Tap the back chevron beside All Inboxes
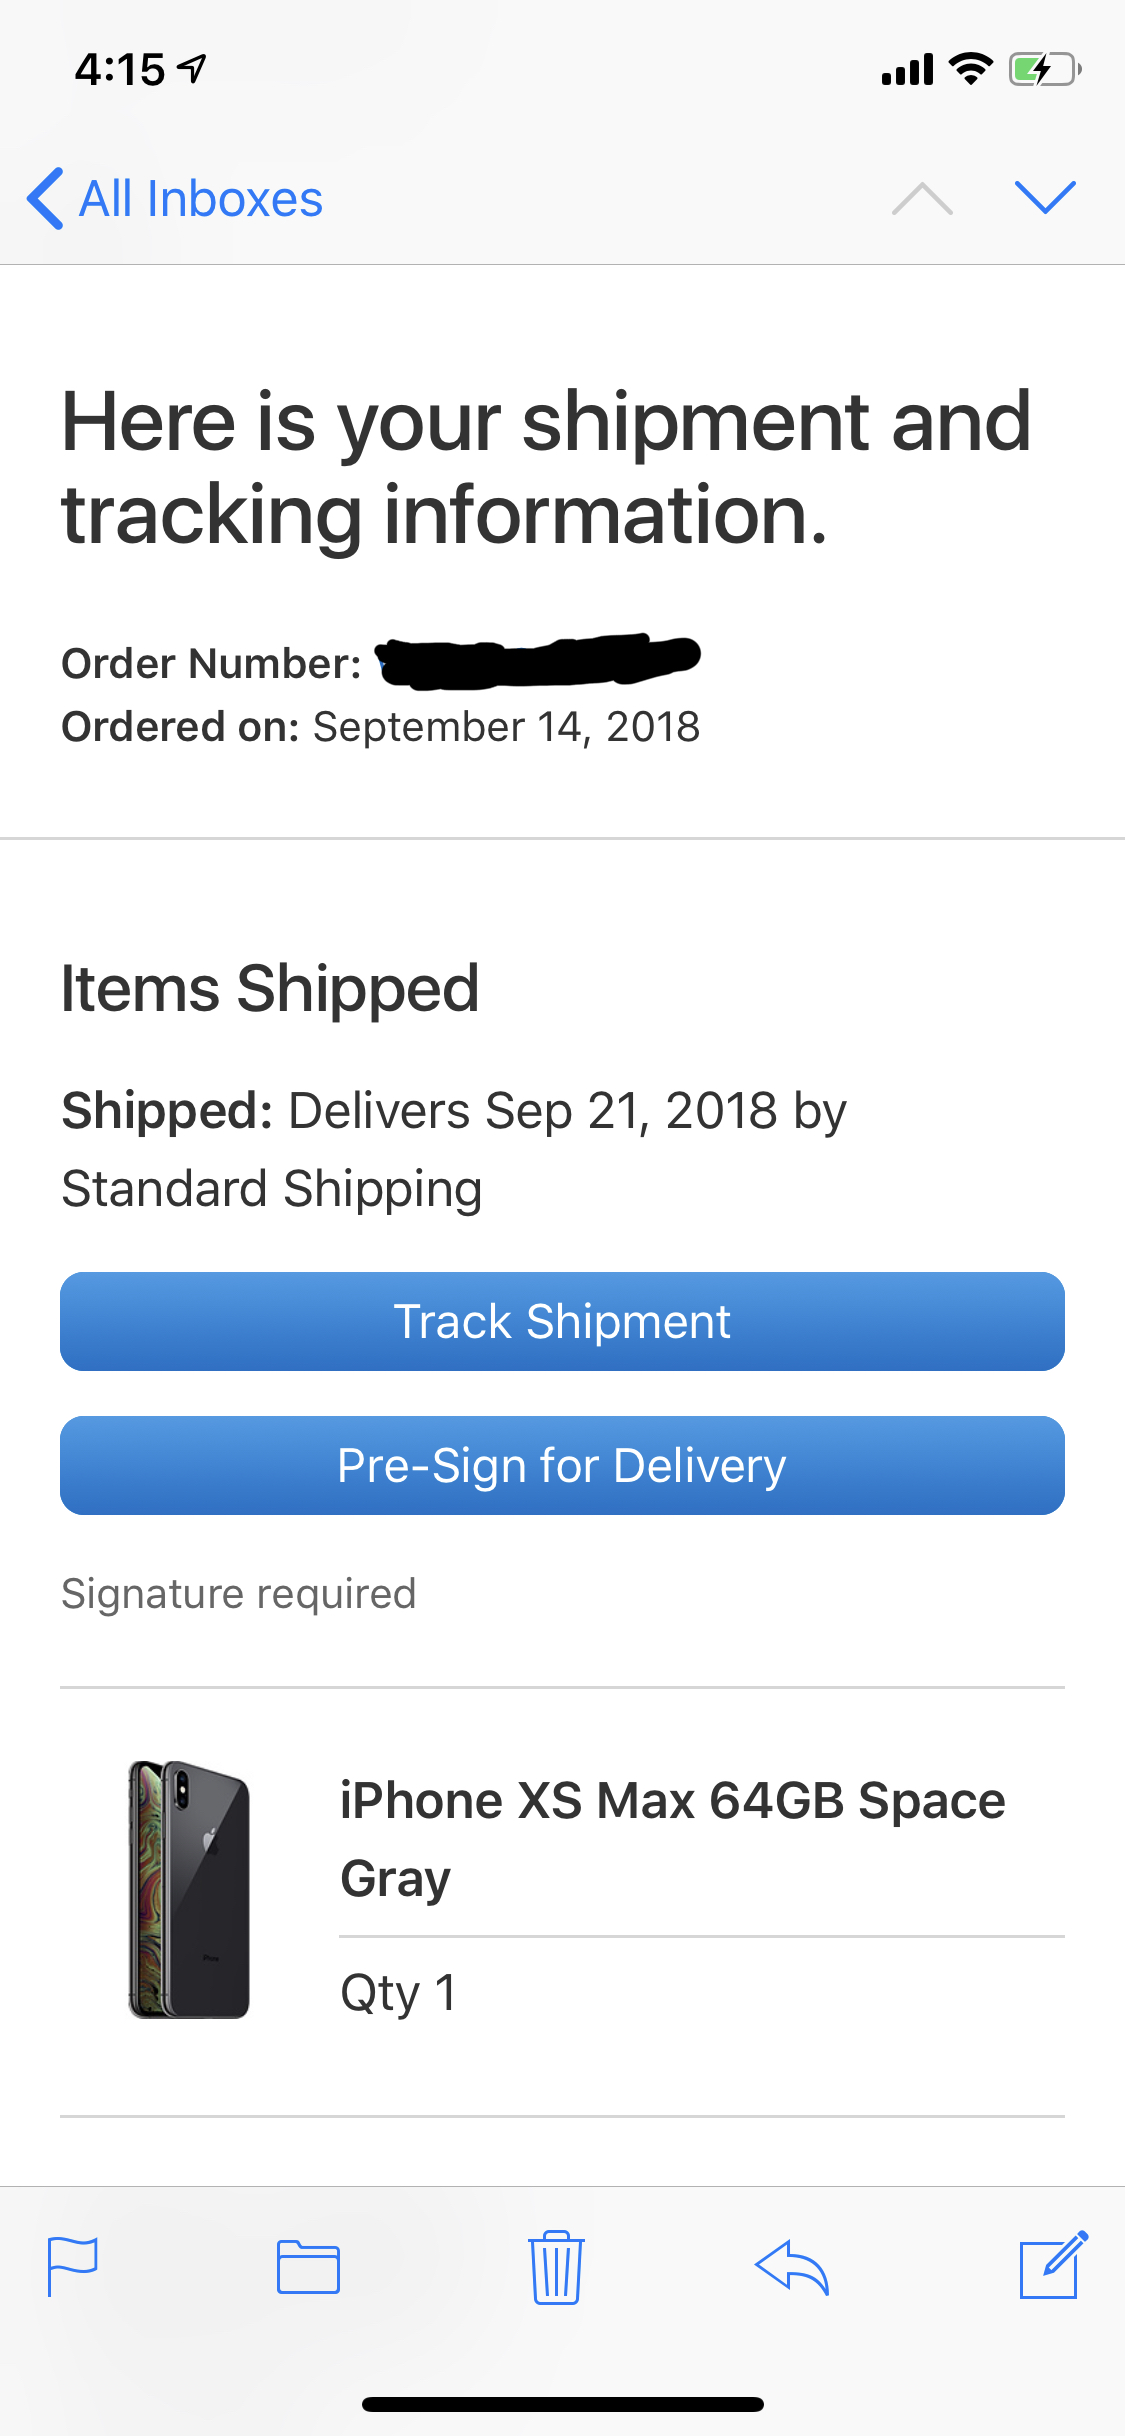The height and width of the screenshot is (2436, 1125). coord(46,198)
